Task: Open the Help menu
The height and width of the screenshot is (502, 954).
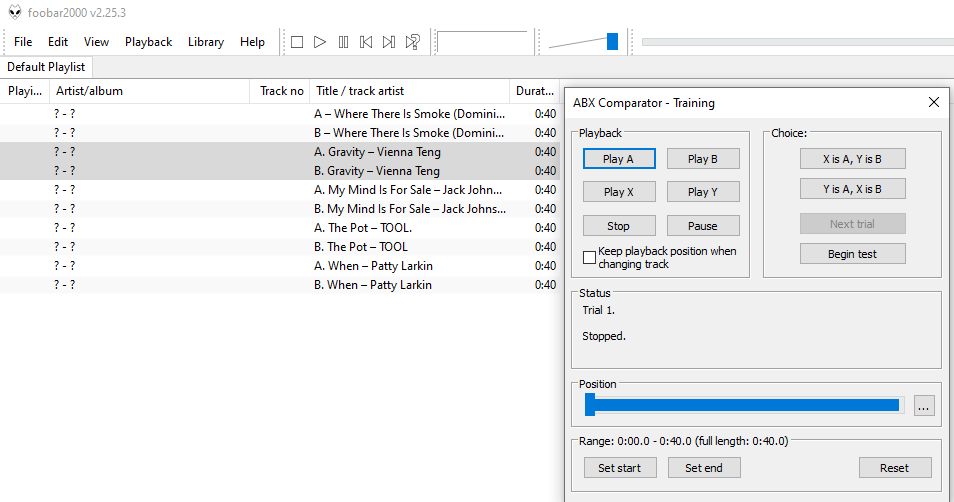Action: (252, 42)
